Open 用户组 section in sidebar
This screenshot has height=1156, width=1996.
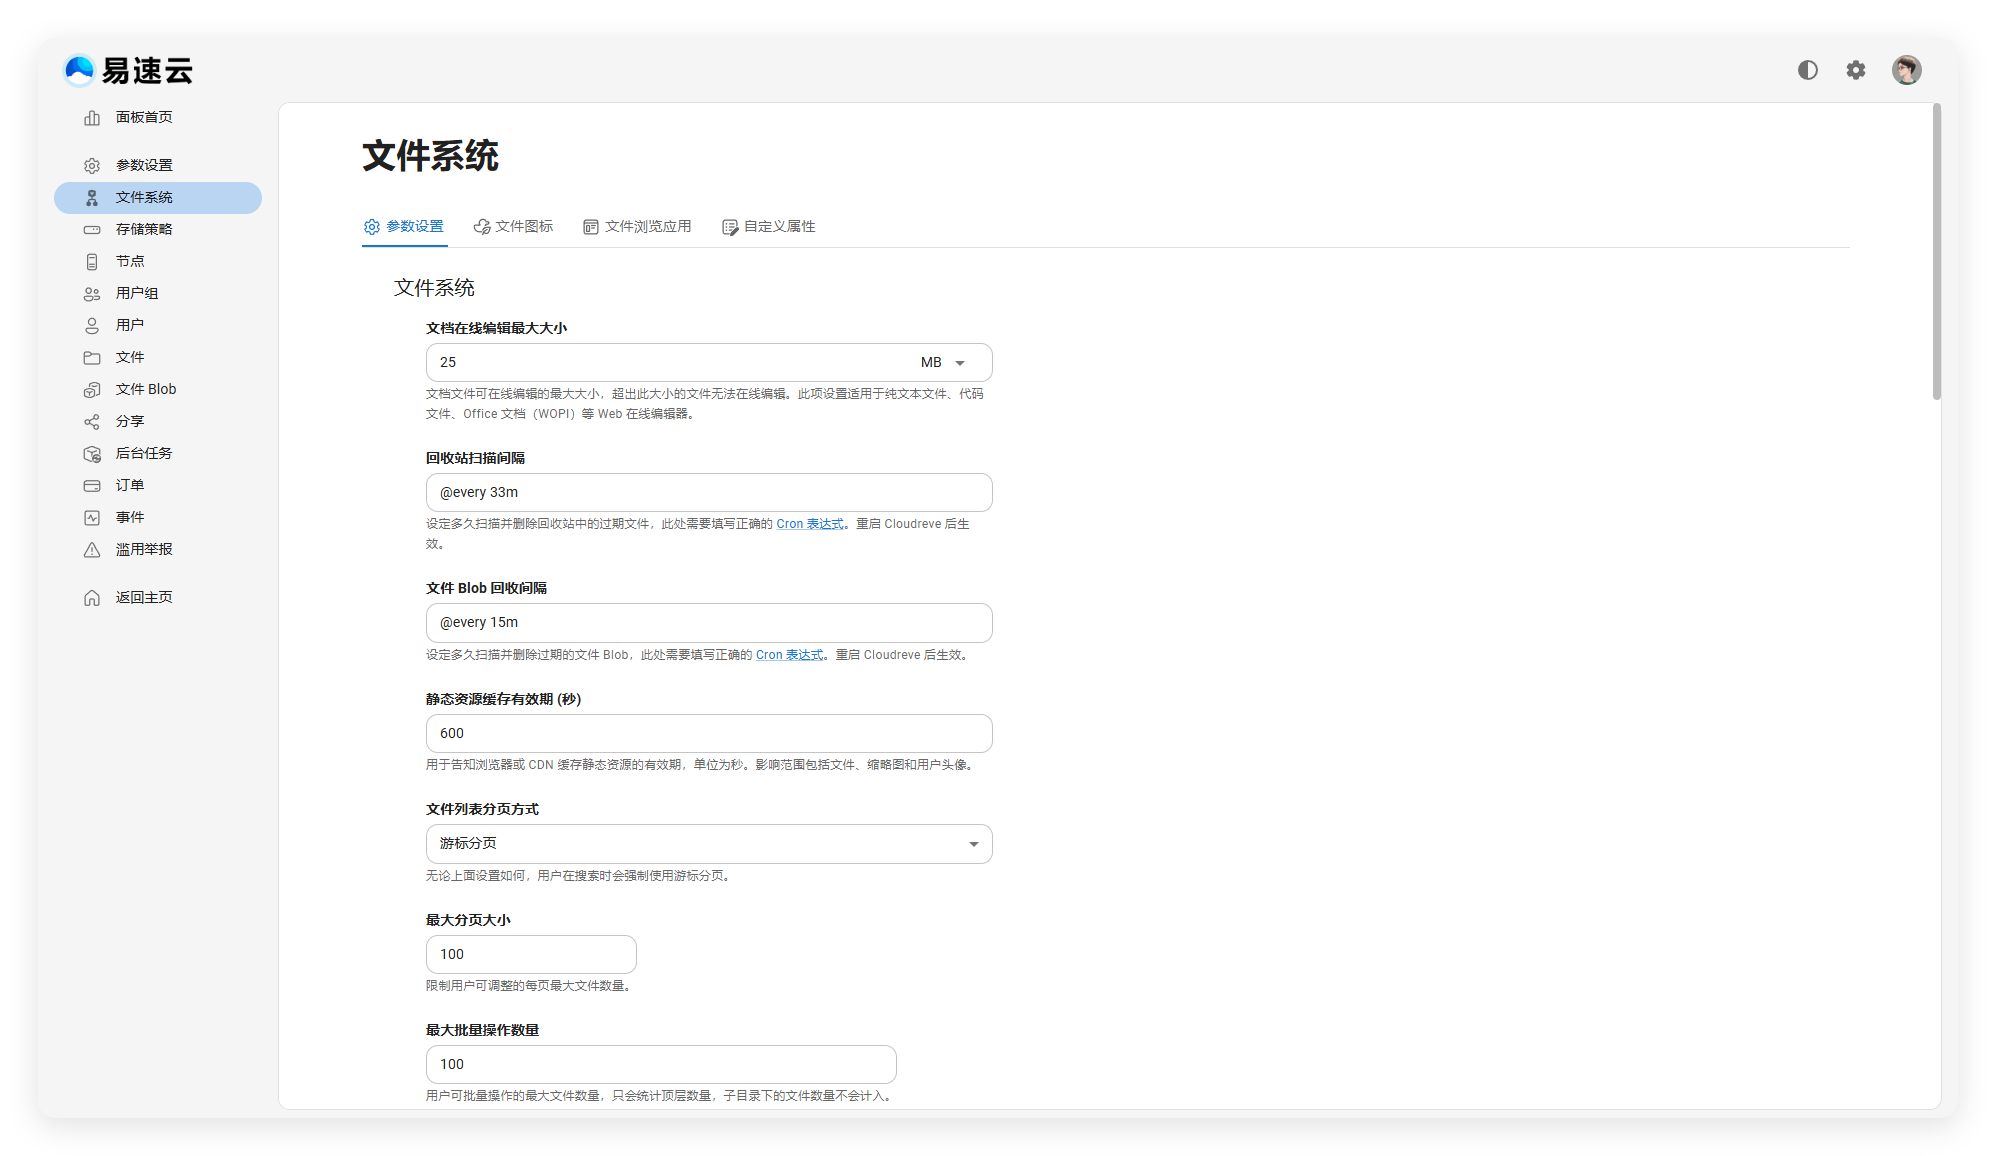[x=137, y=294]
